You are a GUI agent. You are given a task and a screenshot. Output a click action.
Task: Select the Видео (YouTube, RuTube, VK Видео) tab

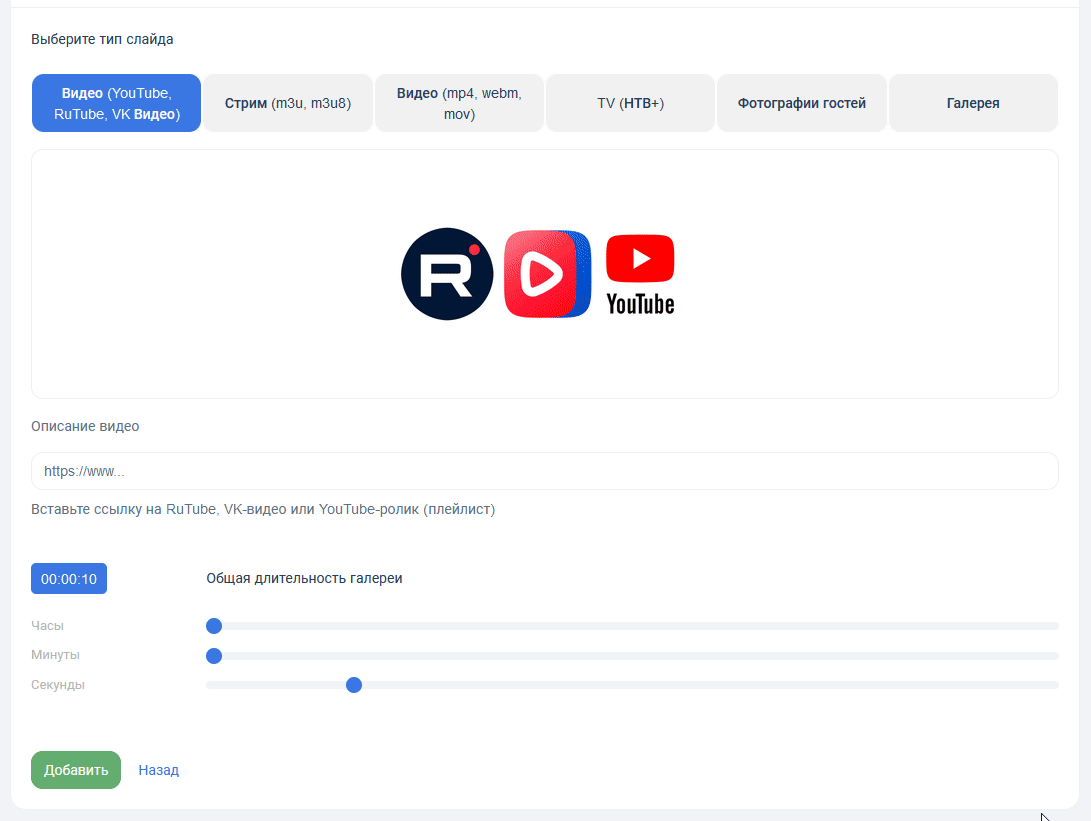click(117, 103)
